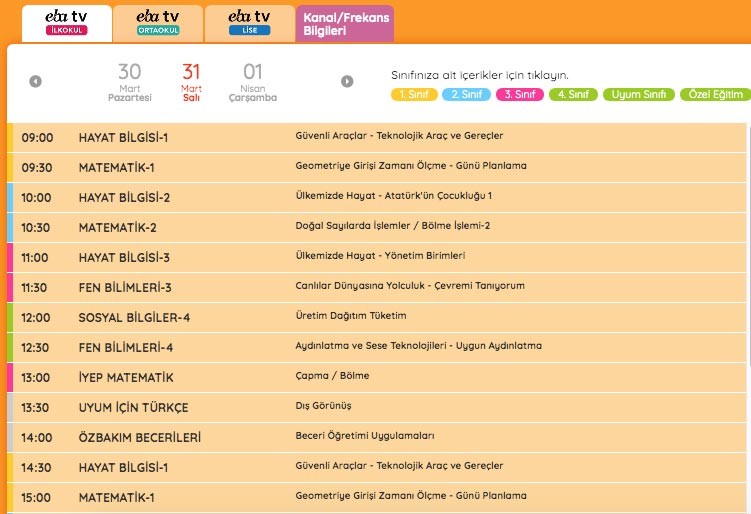
Task: Switch to the EBA TV Lise tab
Action: [x=249, y=23]
